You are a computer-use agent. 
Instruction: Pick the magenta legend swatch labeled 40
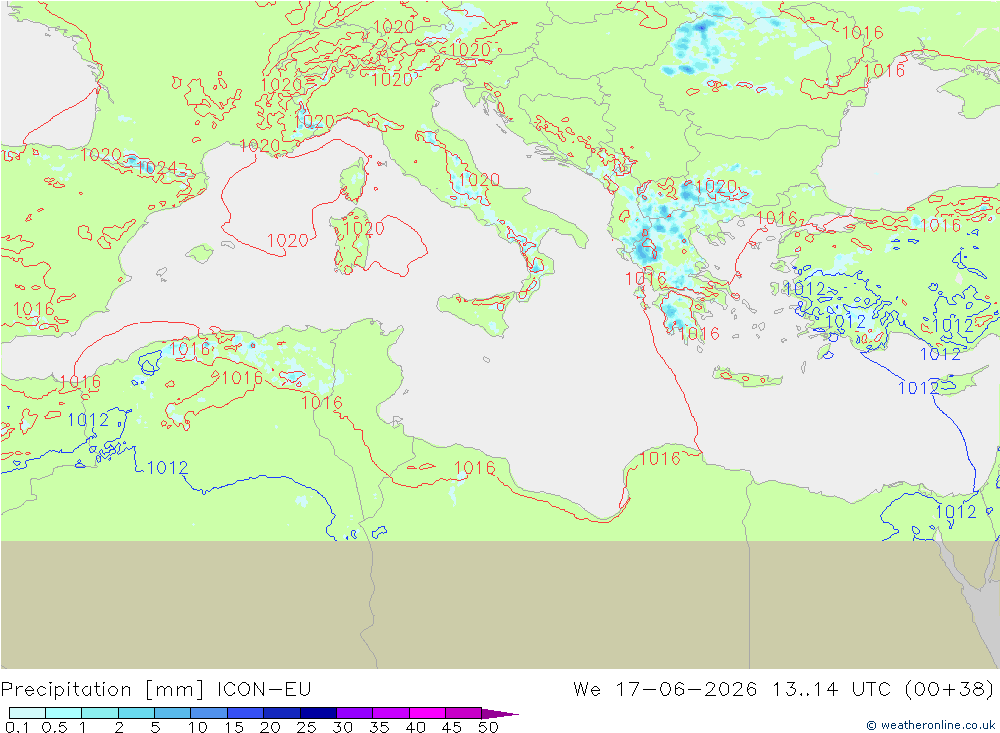(427, 713)
